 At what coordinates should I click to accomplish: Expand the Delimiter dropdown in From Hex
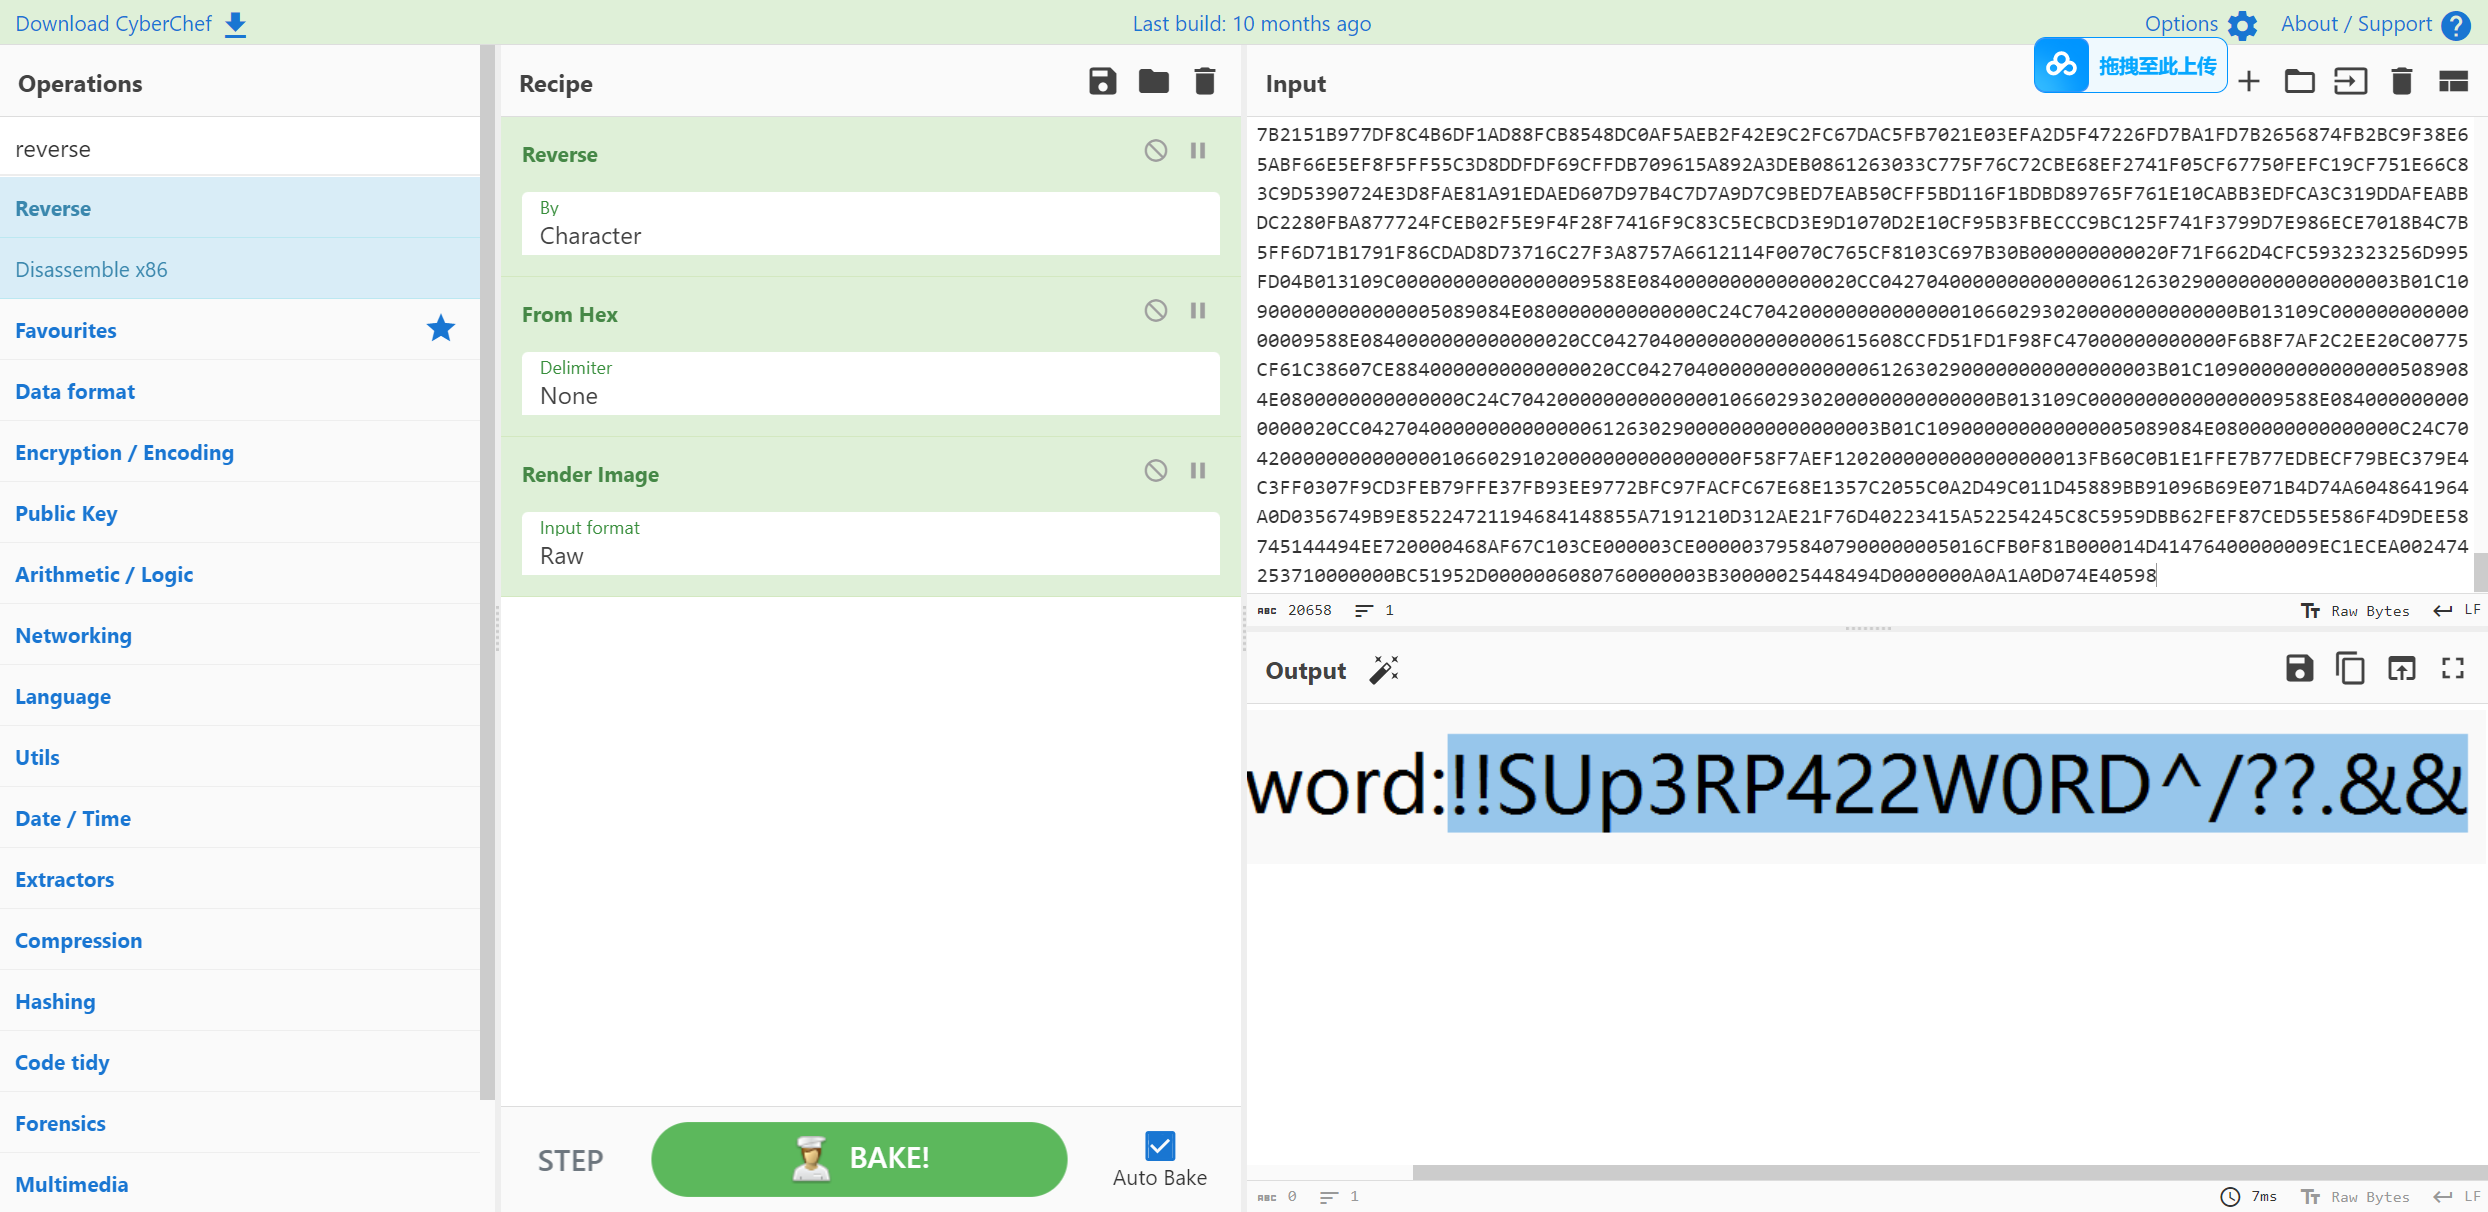pyautogui.click(x=870, y=395)
